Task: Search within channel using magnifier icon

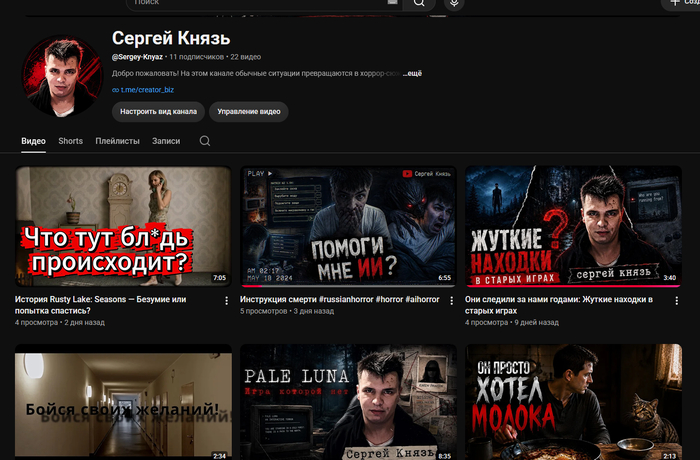Action: click(x=205, y=141)
